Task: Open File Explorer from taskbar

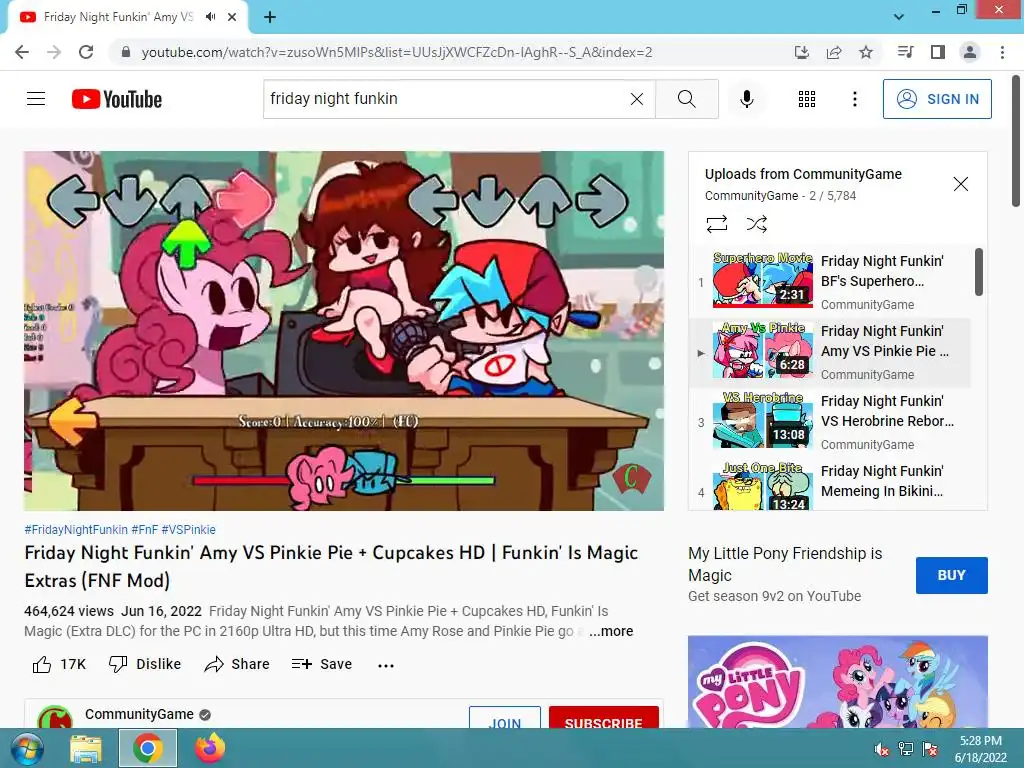Action: pos(86,748)
